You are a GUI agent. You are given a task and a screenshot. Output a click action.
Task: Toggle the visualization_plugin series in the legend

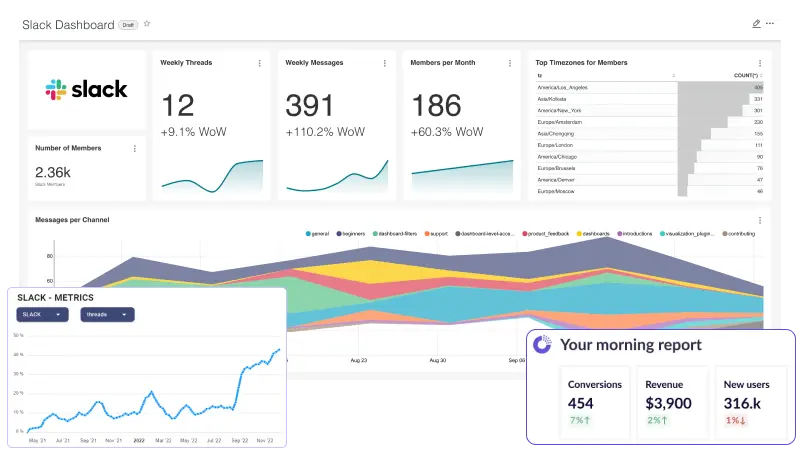tap(687, 234)
